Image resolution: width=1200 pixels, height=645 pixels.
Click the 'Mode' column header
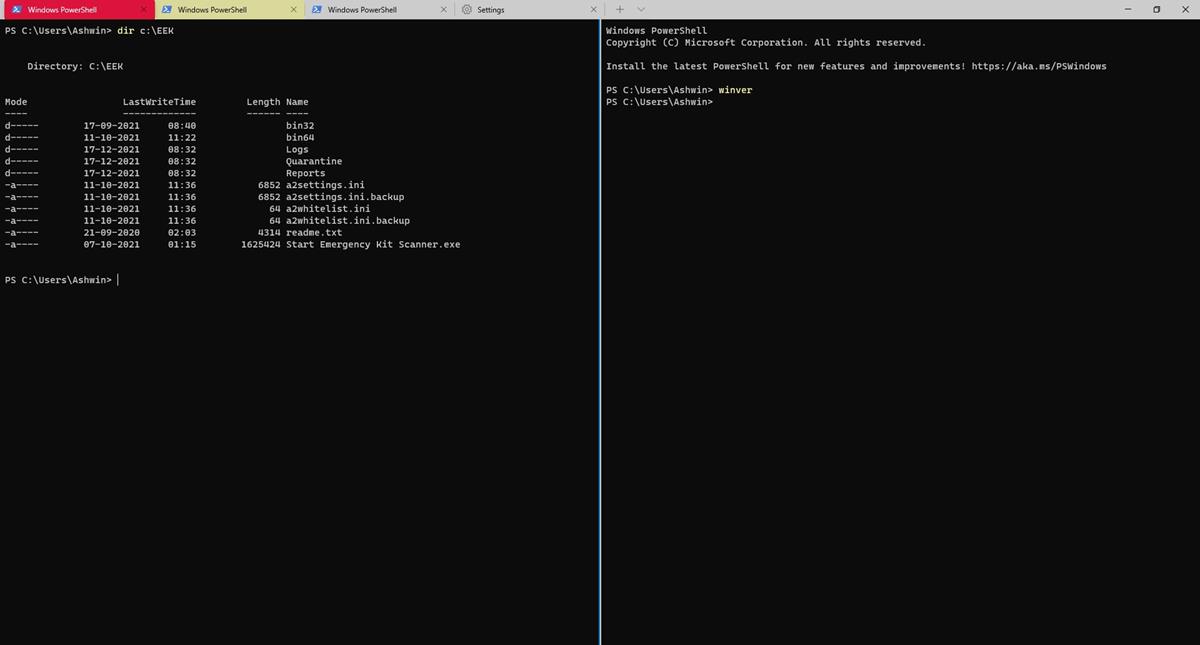[x=16, y=102]
